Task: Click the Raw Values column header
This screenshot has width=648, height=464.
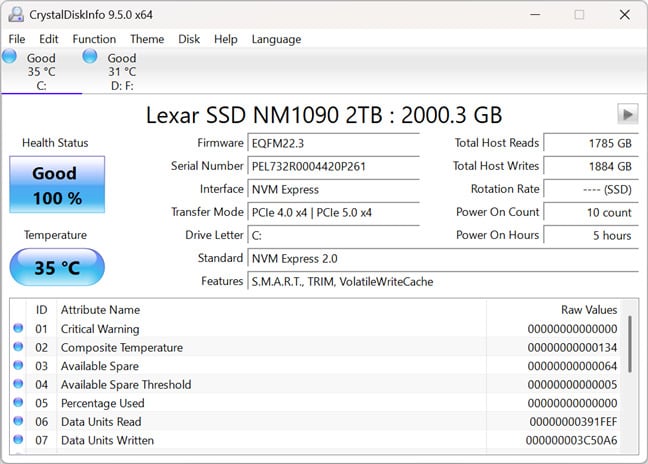Action: tap(588, 310)
